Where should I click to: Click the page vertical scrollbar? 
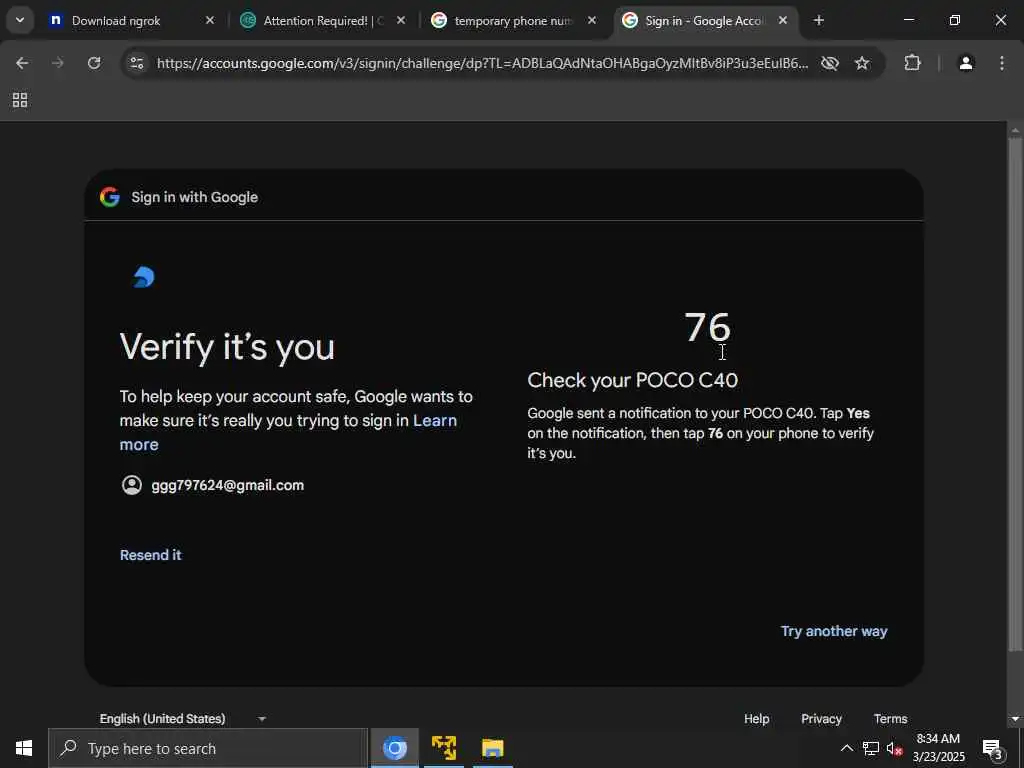[1015, 394]
